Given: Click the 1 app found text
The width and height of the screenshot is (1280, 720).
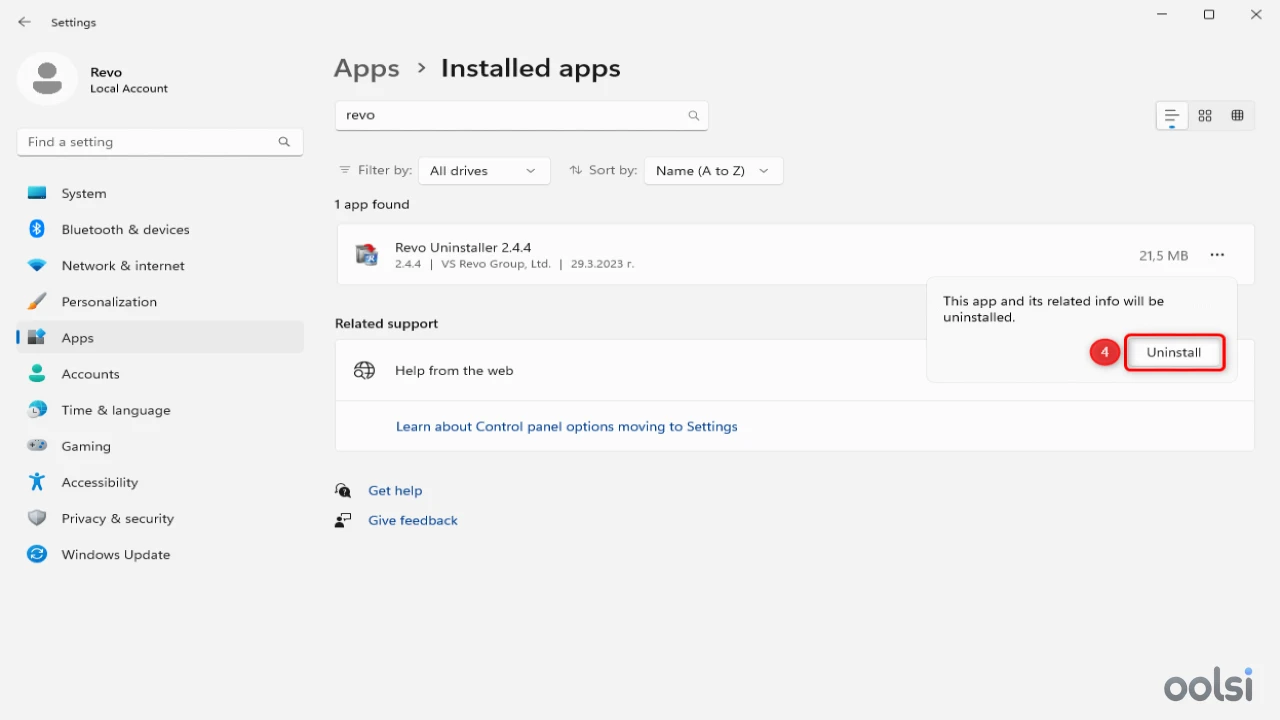Looking at the screenshot, I should point(372,204).
